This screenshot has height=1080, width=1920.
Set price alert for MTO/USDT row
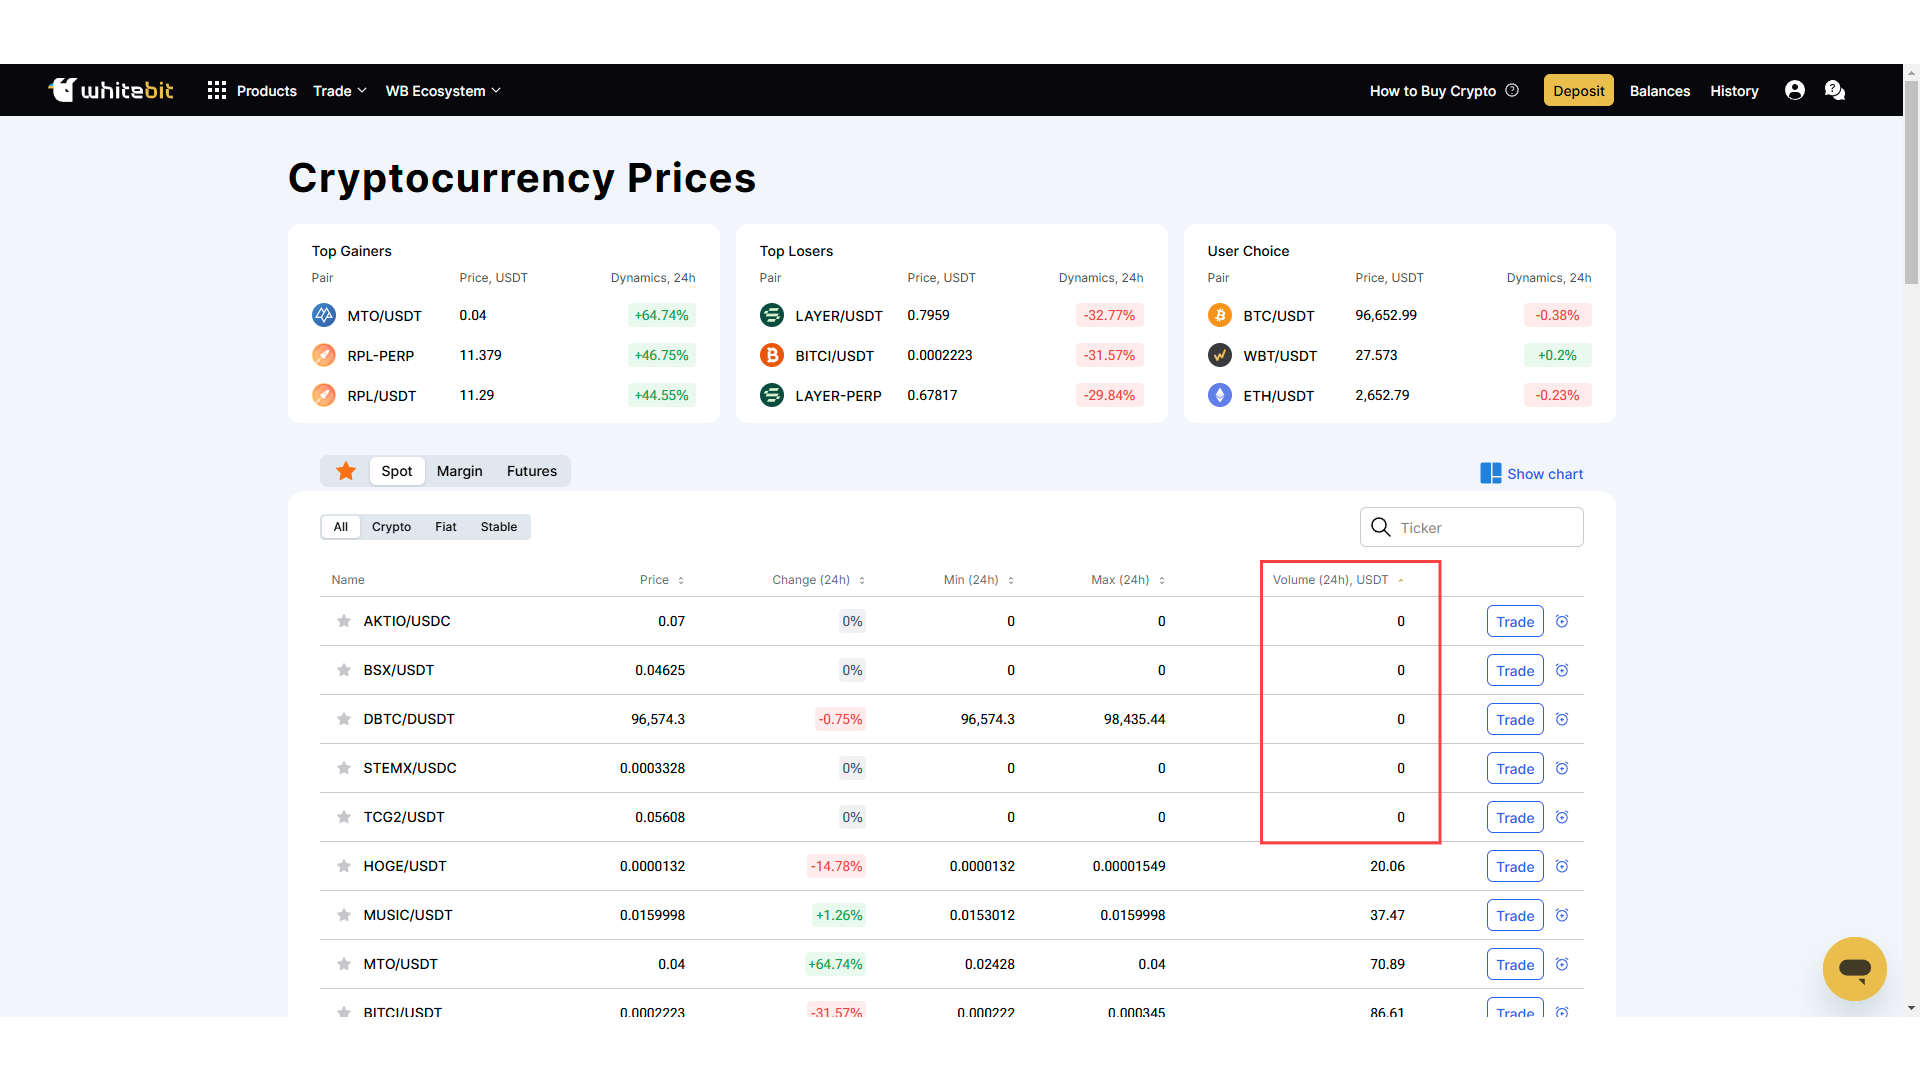(1562, 964)
